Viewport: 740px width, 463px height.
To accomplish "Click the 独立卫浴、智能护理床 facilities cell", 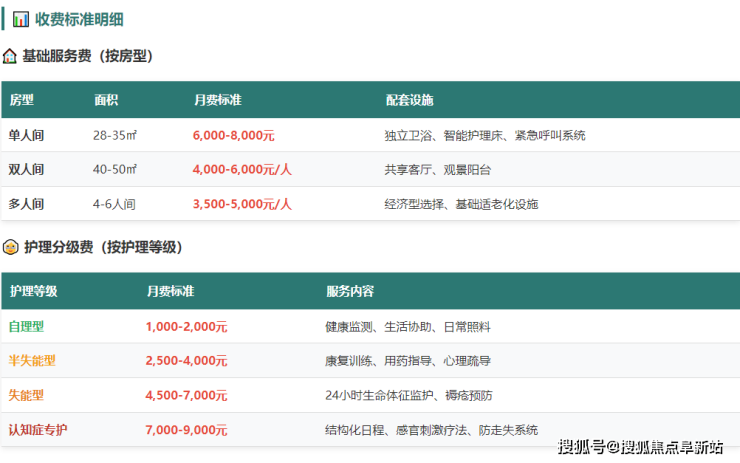I will (x=484, y=135).
